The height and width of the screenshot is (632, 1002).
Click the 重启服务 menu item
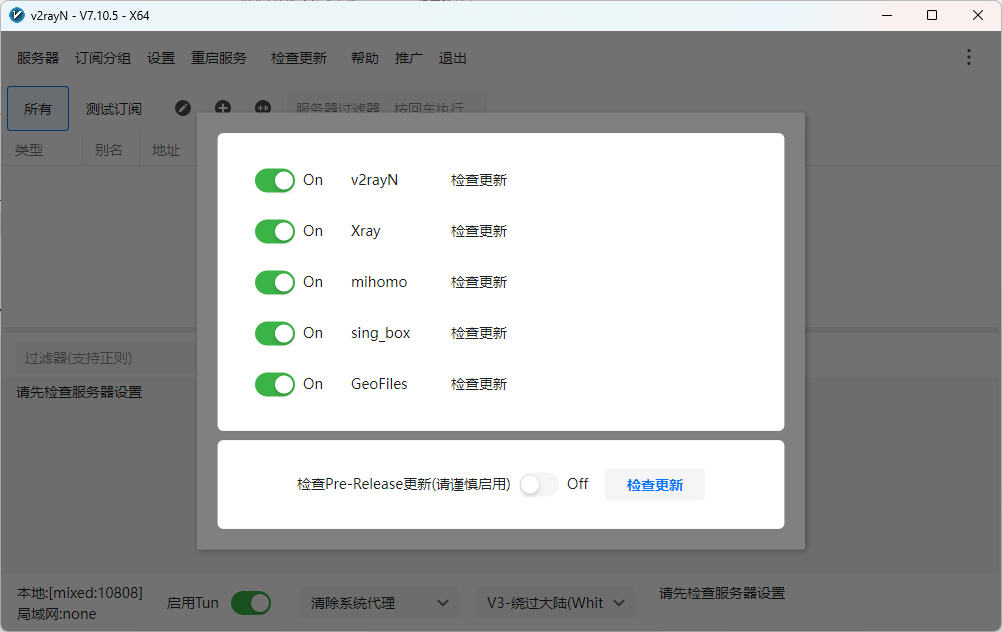tap(219, 57)
